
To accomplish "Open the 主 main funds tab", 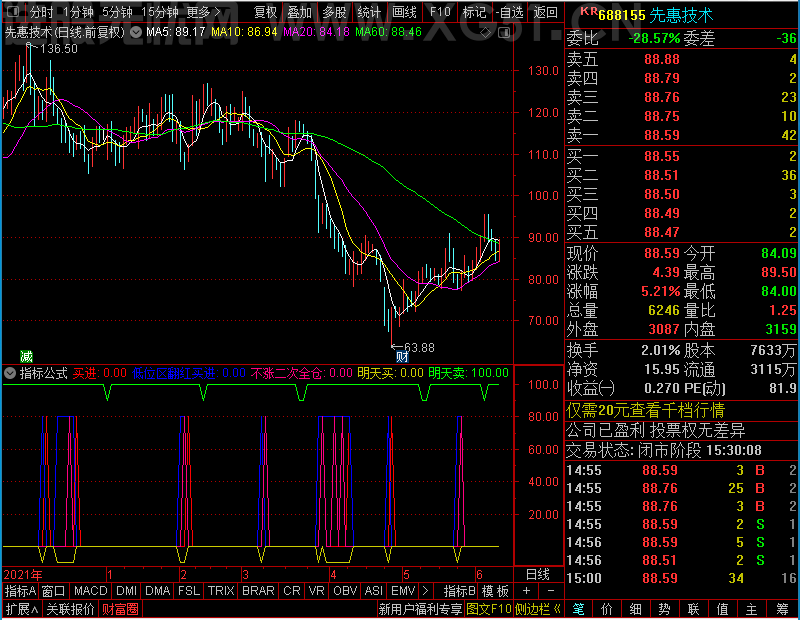I will pyautogui.click(x=752, y=609).
